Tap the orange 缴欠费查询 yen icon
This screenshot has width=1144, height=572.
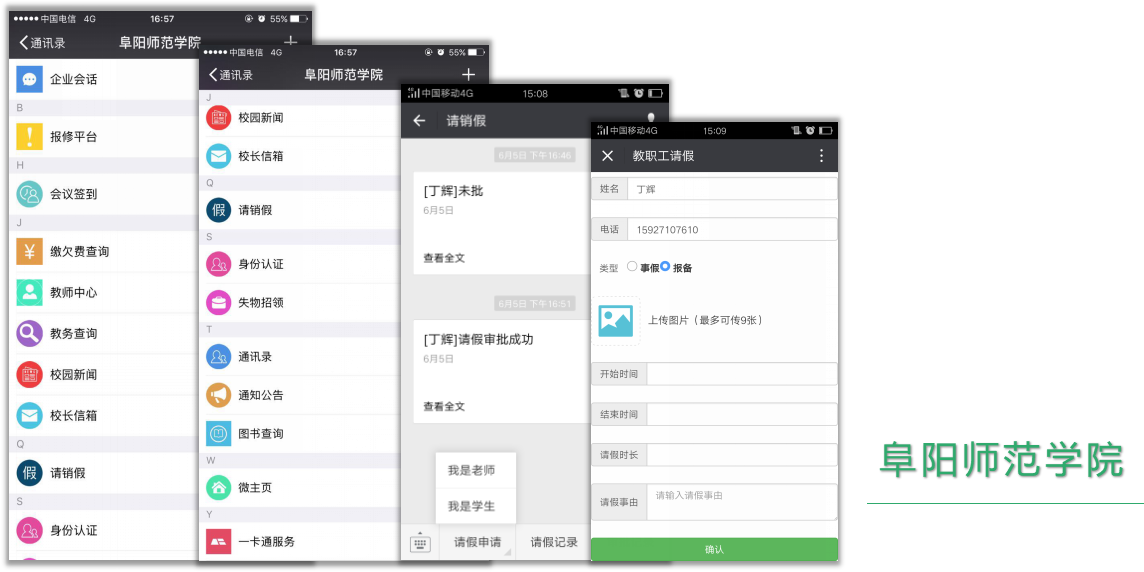coord(29,252)
